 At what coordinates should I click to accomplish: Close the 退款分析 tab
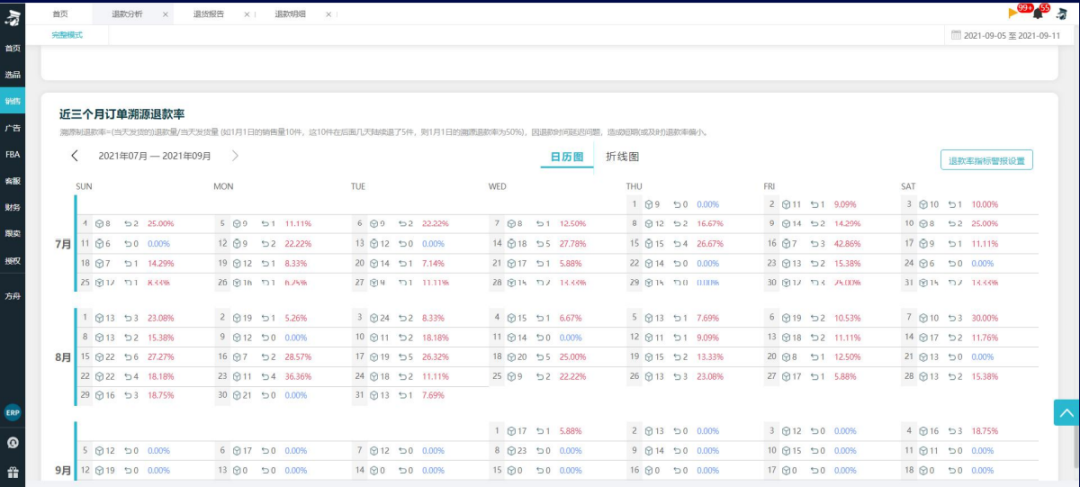[165, 14]
